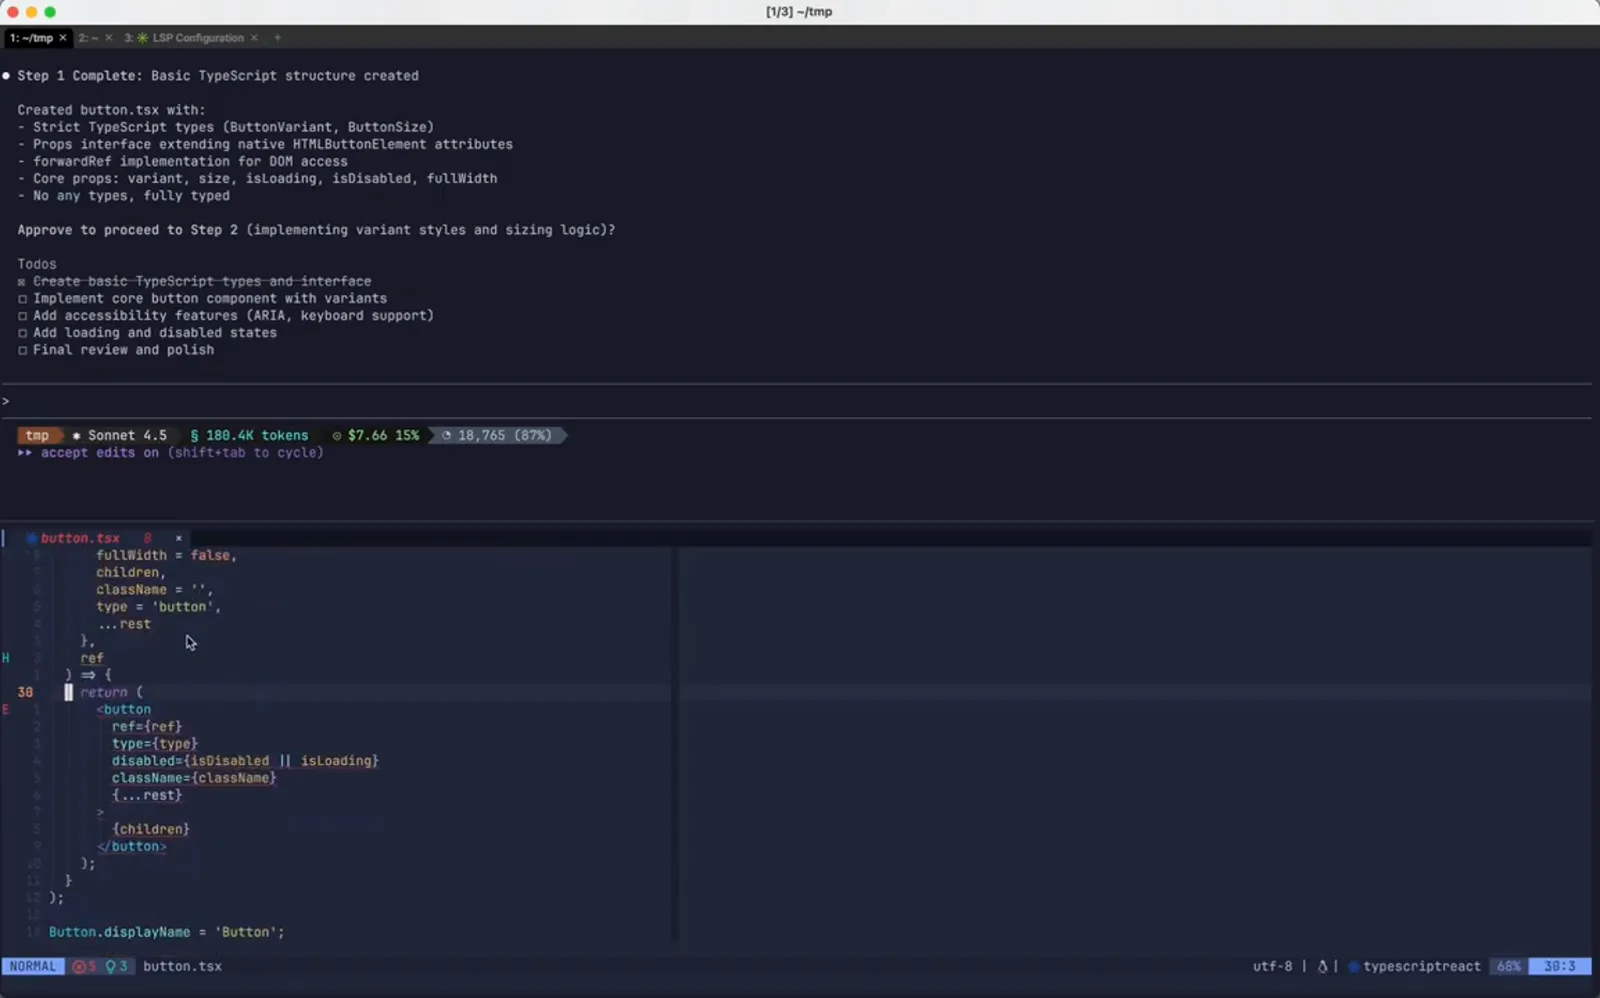Click the 'Final review and polish' todo checkbox

coord(22,350)
